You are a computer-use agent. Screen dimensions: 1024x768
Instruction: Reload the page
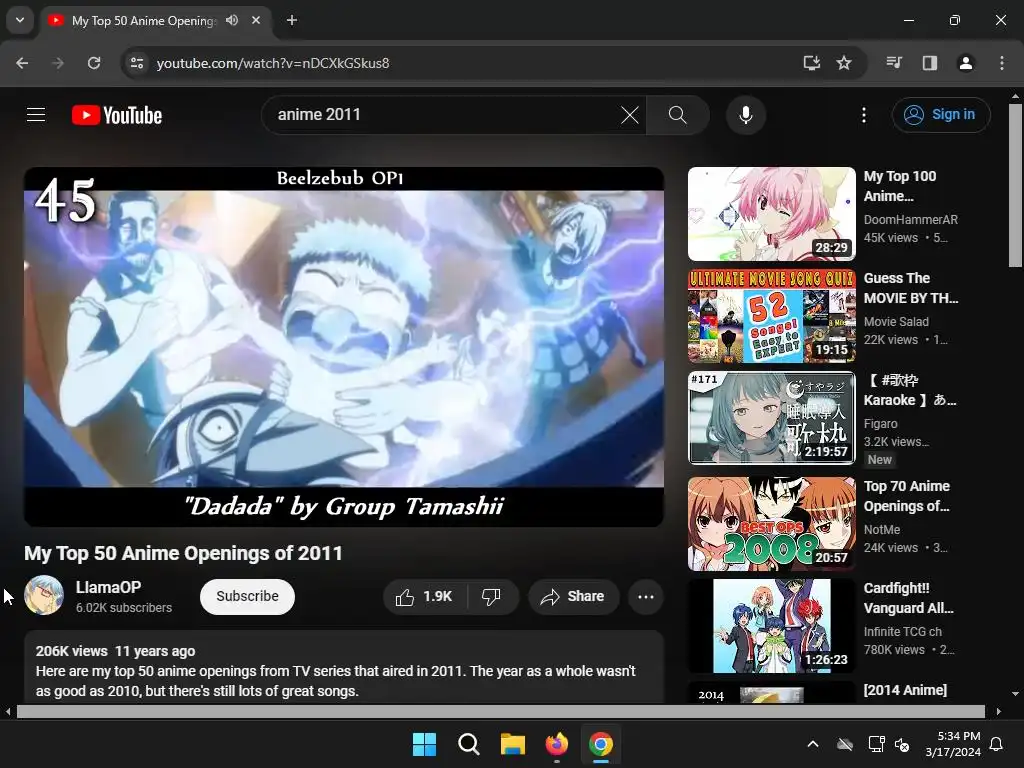click(94, 63)
